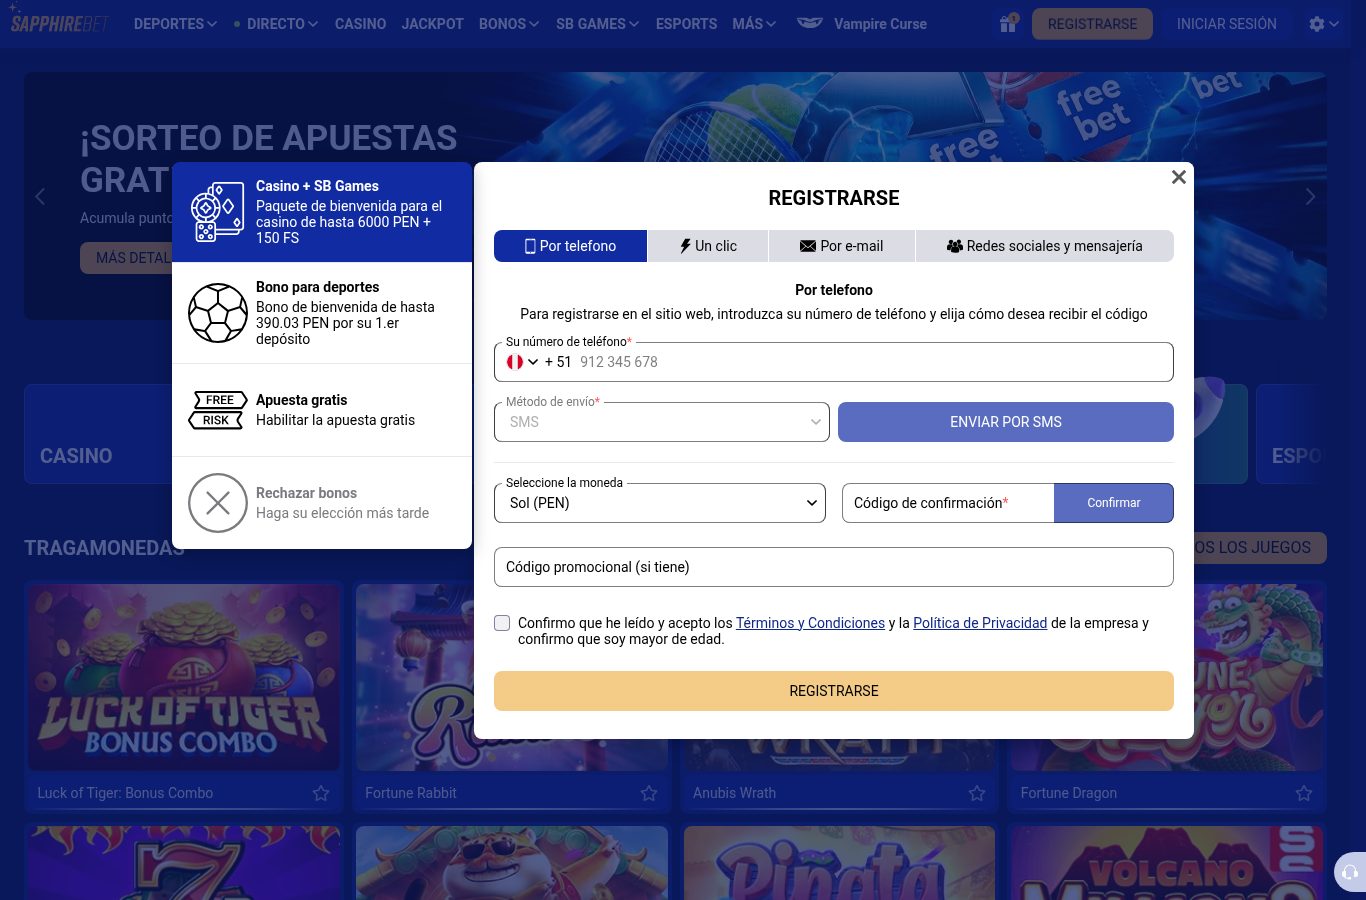This screenshot has width=1366, height=900.
Task: Click the casino cards and dice icon
Action: pos(217,212)
